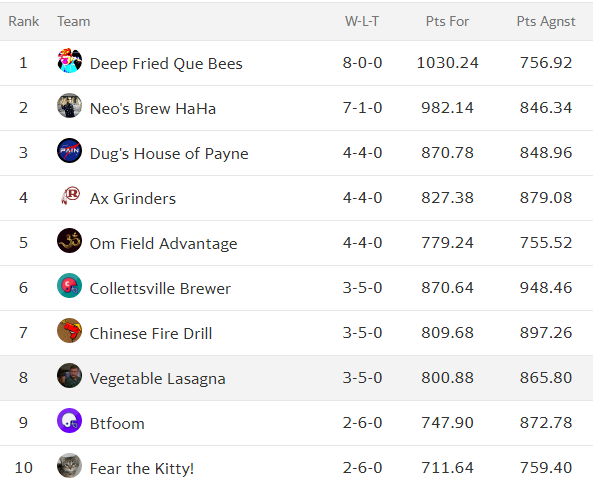593x490 pixels.
Task: Open the Fear the Kitty! cat avatar
Action: click(x=70, y=465)
